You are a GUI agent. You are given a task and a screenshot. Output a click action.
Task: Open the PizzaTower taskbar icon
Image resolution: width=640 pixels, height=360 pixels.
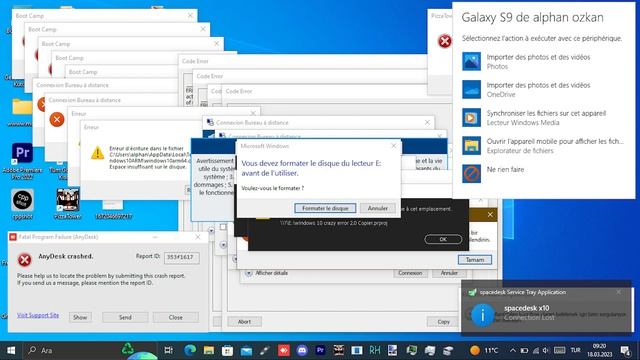pyautogui.click(x=338, y=350)
